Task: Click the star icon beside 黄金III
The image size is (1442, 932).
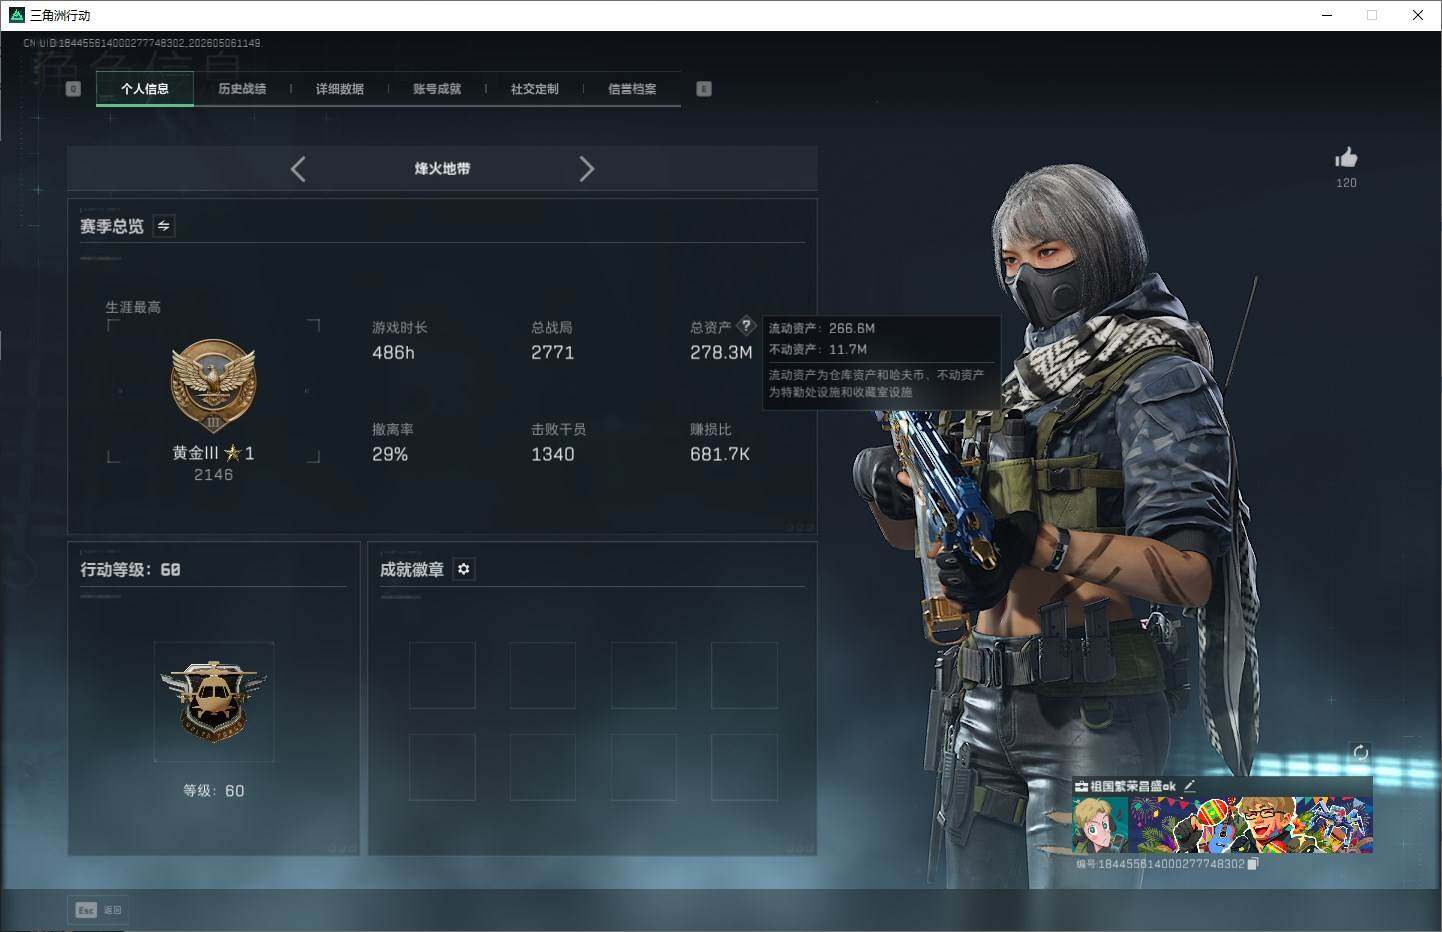Action: pyautogui.click(x=233, y=453)
